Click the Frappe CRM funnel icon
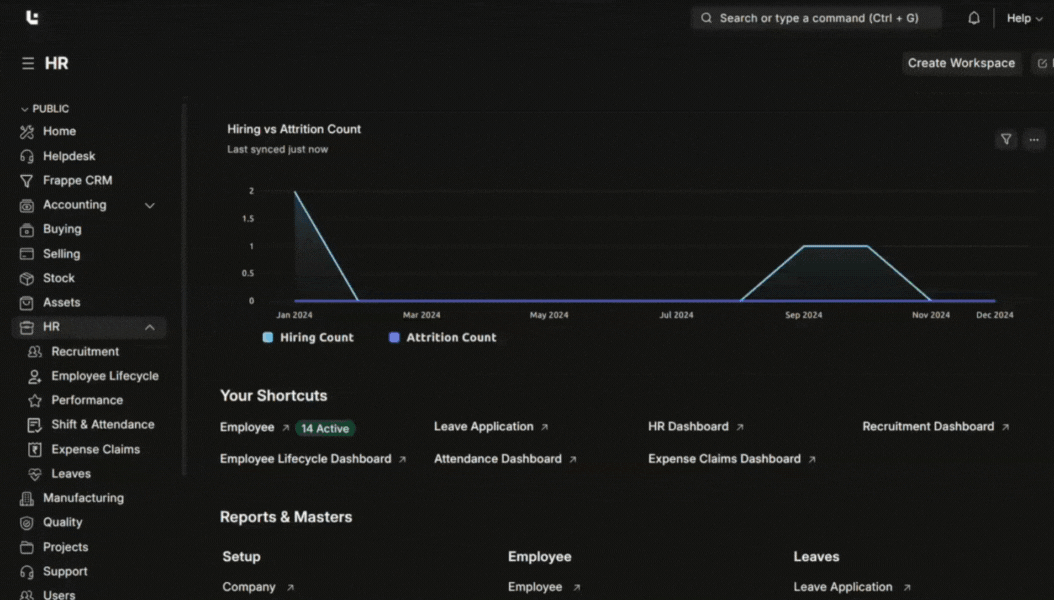 coord(27,181)
